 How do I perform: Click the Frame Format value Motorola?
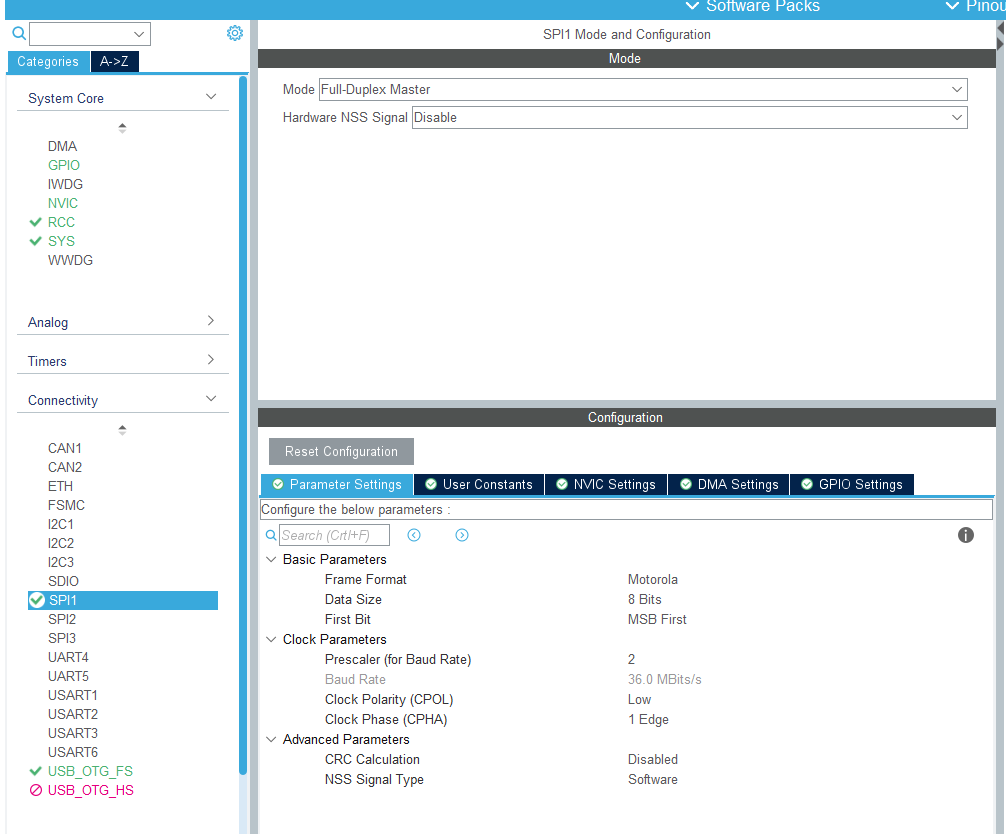click(652, 579)
